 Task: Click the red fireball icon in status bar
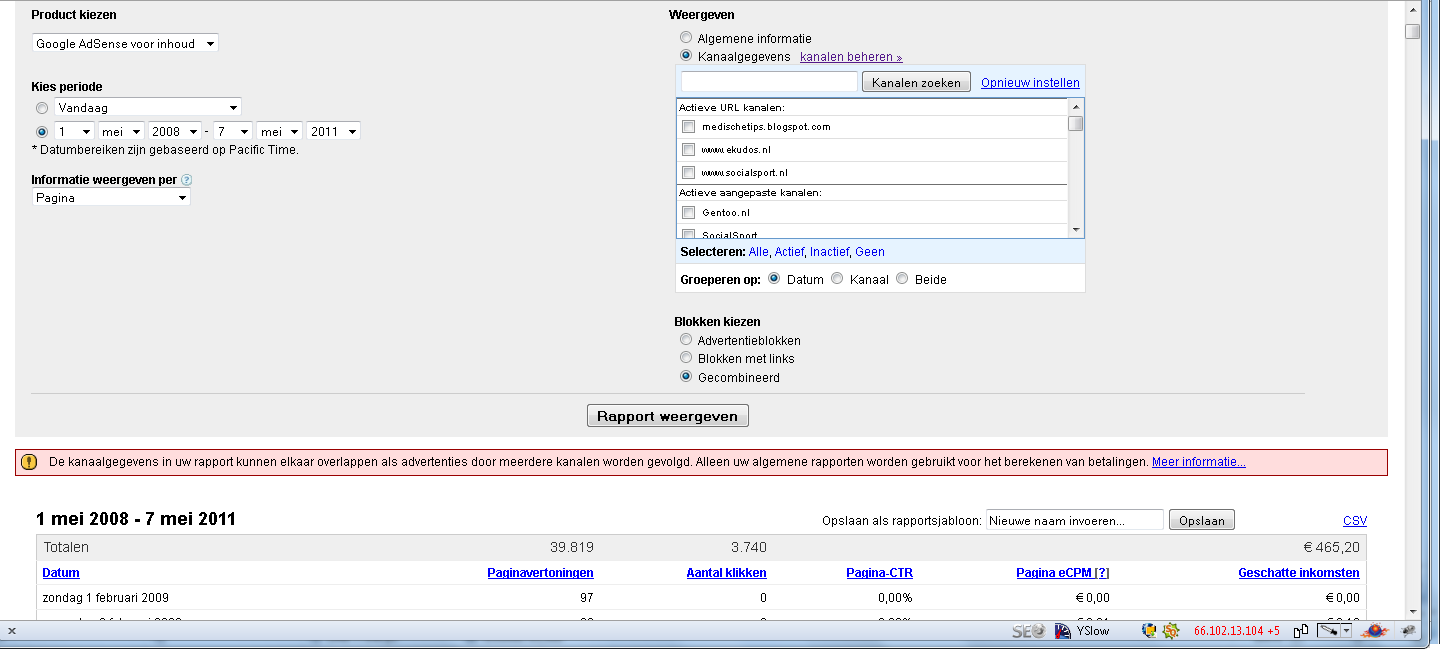click(1374, 631)
